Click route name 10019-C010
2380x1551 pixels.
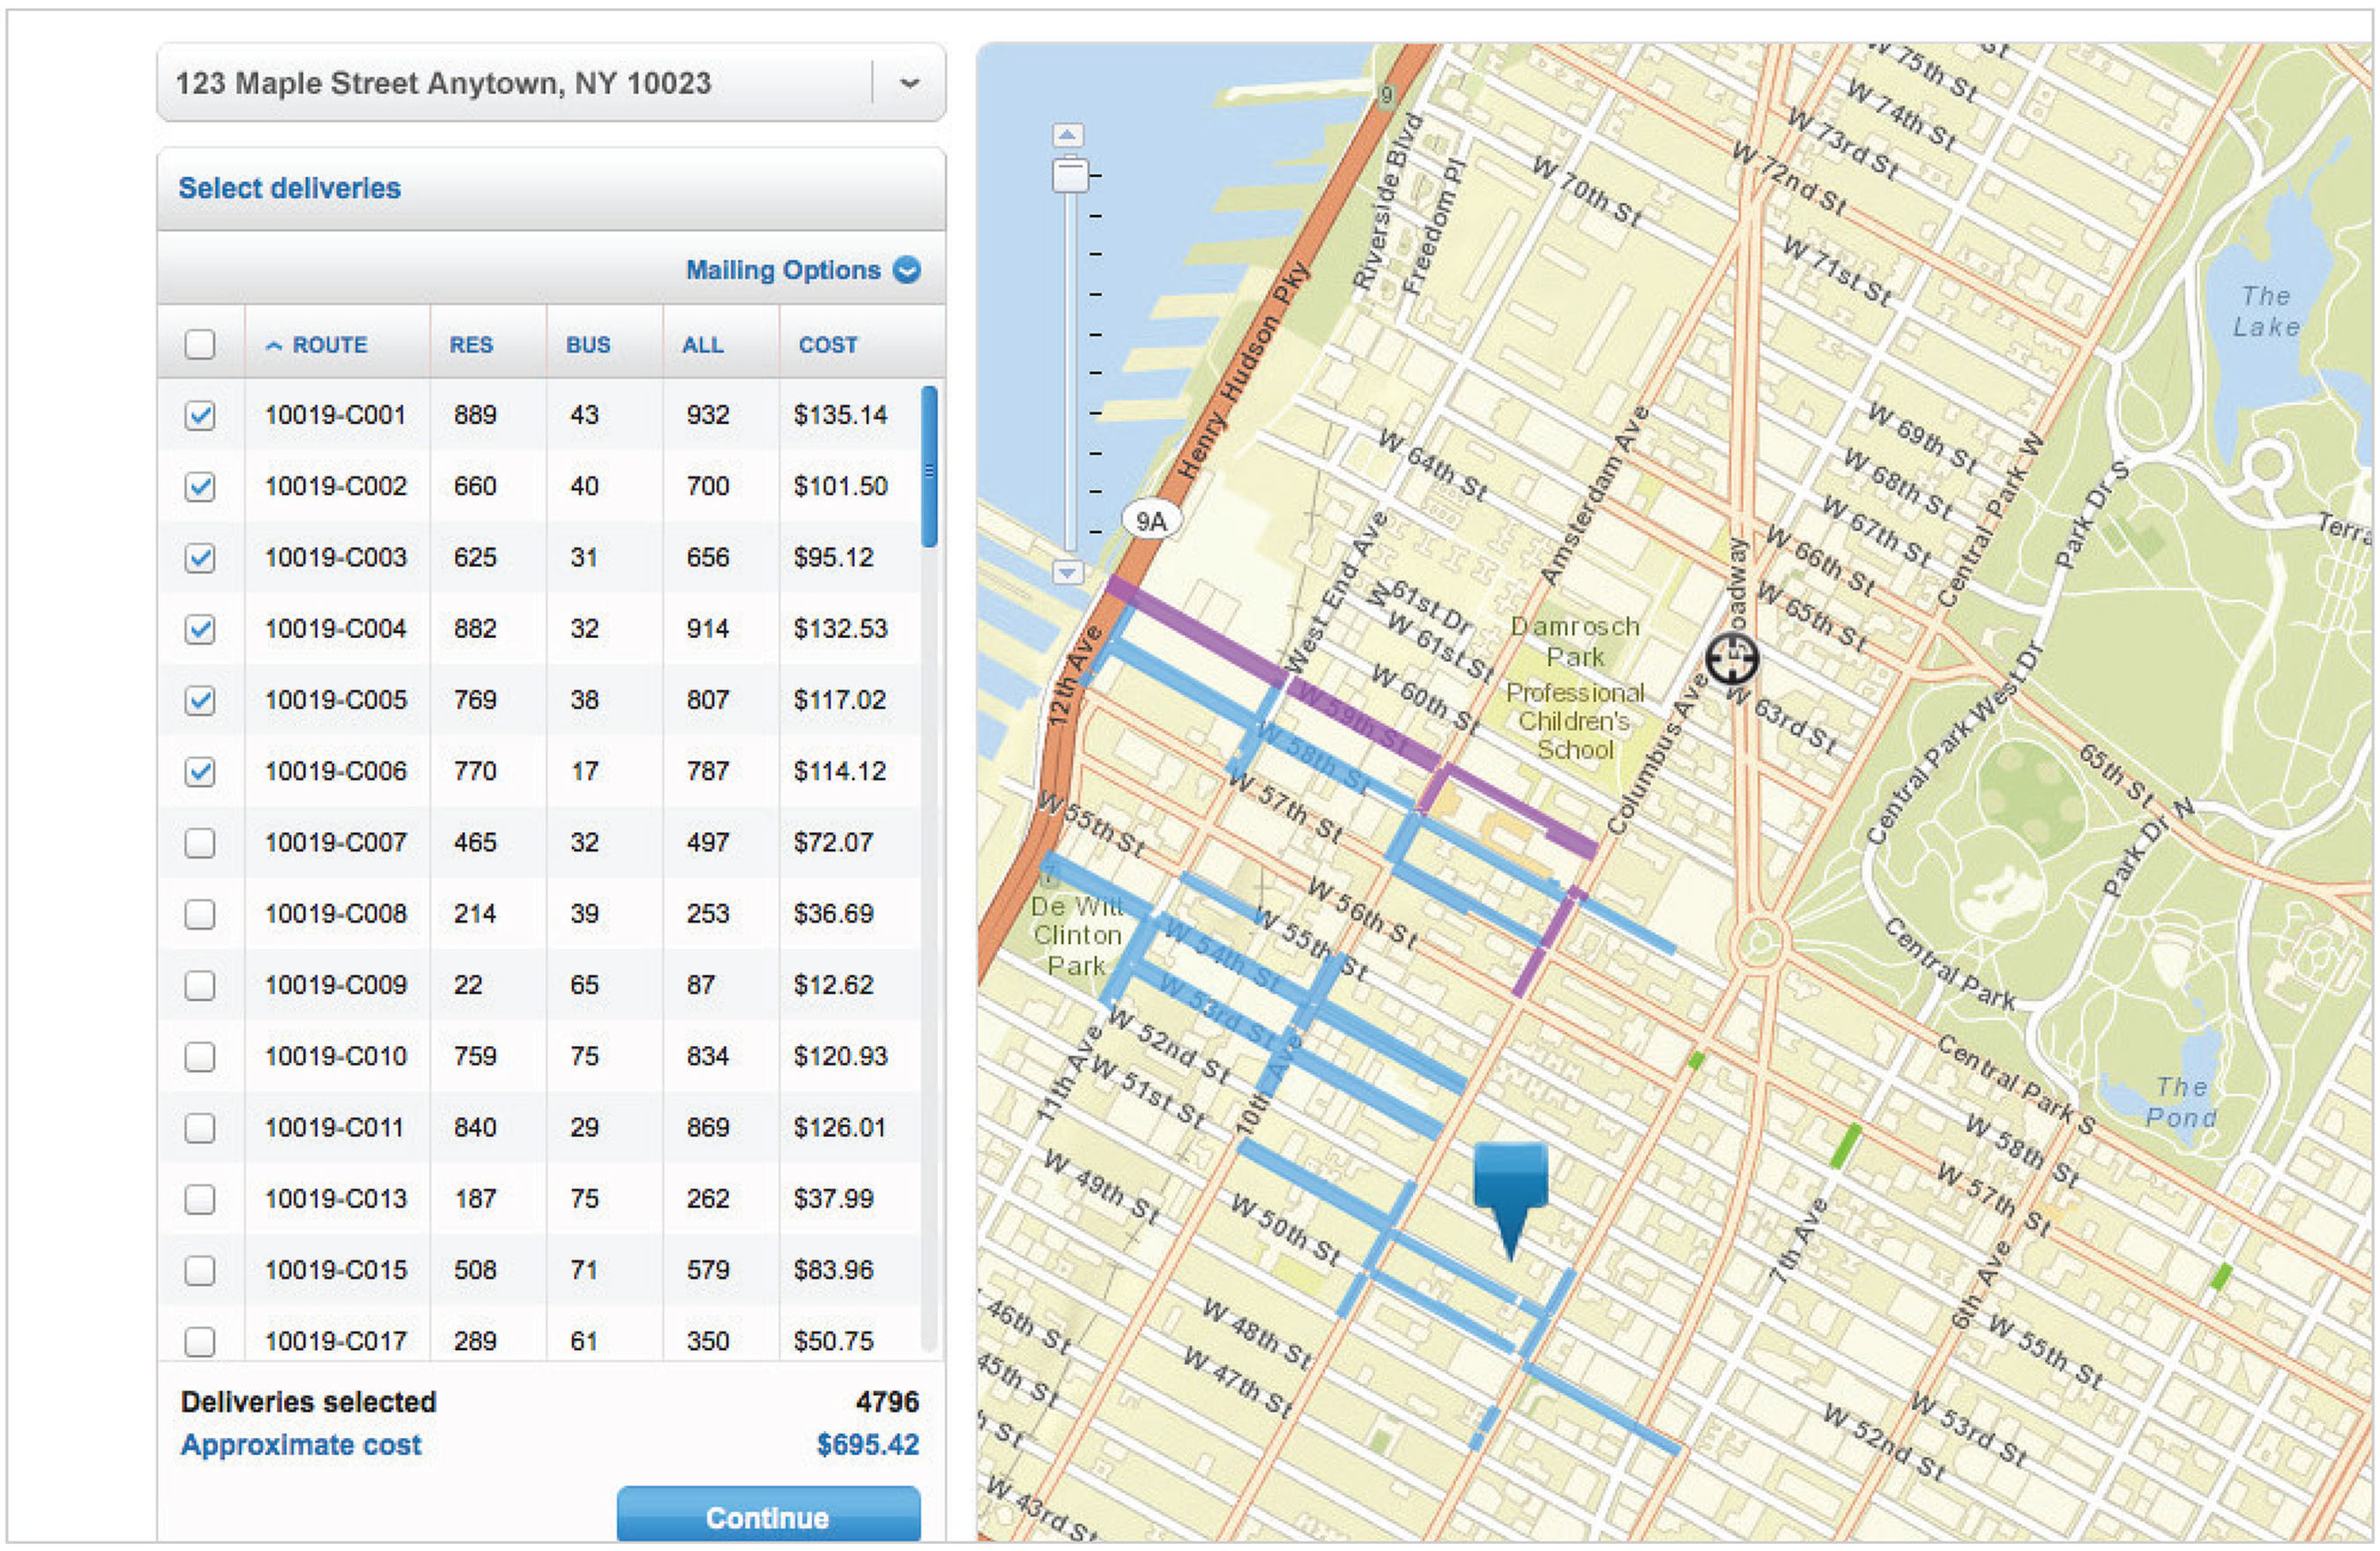click(x=336, y=1056)
